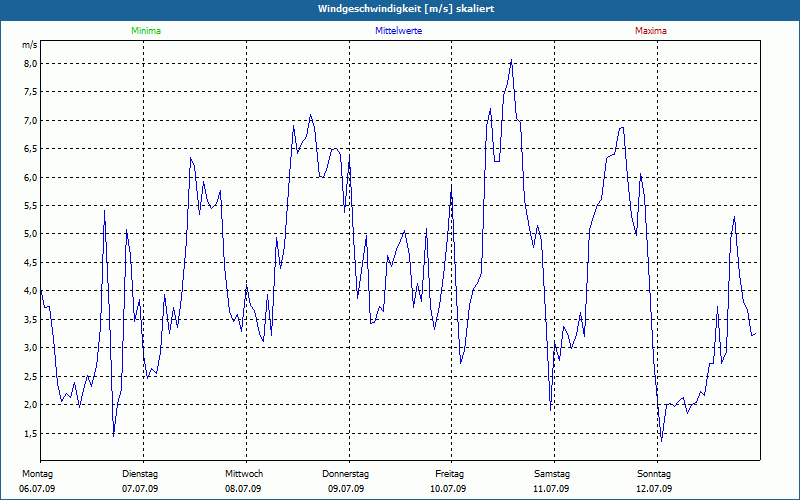The height and width of the screenshot is (500, 800).
Task: Click the Sonntag day label
Action: click(x=654, y=474)
